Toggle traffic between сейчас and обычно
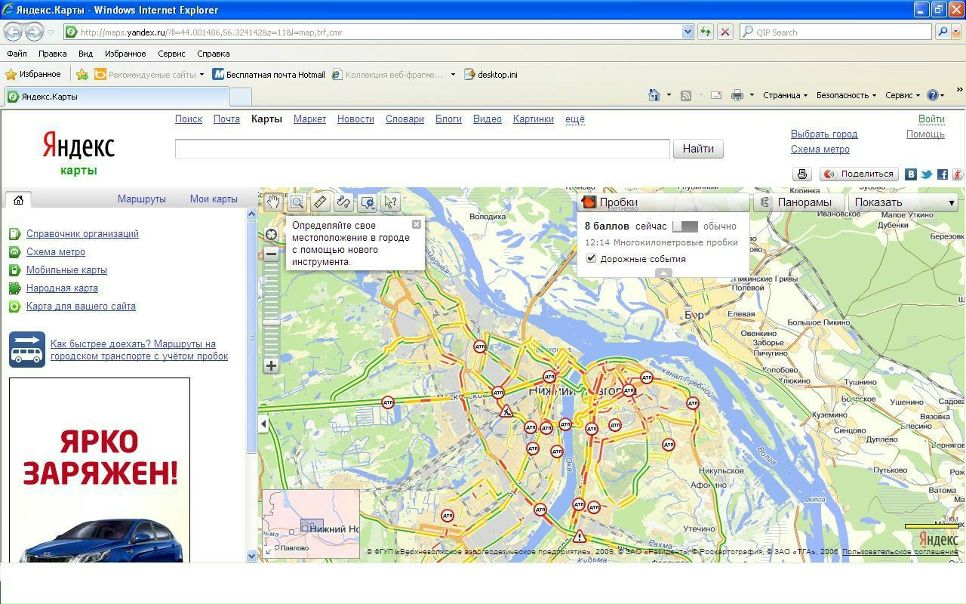Image resolution: width=966 pixels, height=604 pixels. [x=684, y=227]
